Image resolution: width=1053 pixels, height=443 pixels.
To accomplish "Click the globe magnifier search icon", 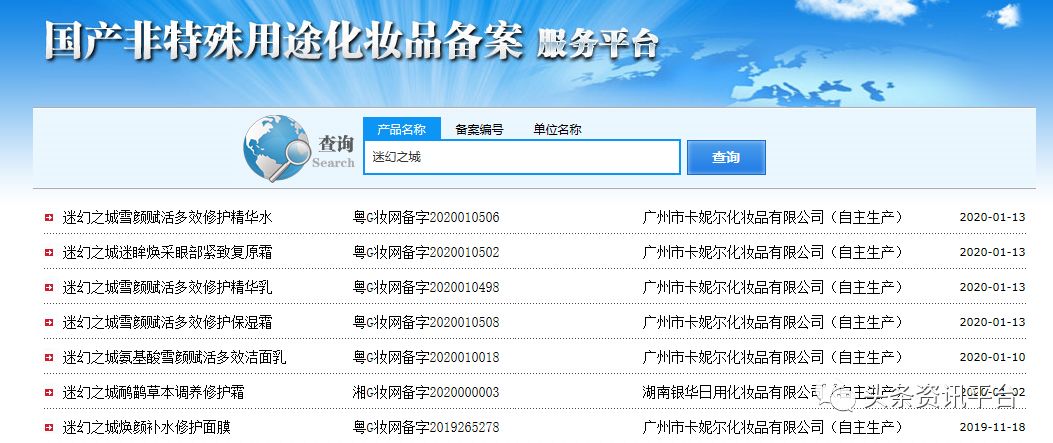I will 277,148.
